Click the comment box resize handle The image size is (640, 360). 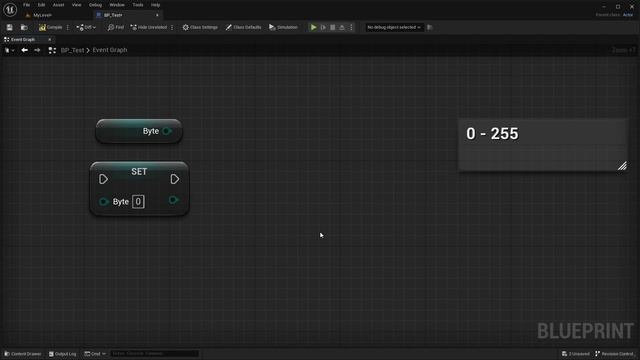pos(622,166)
